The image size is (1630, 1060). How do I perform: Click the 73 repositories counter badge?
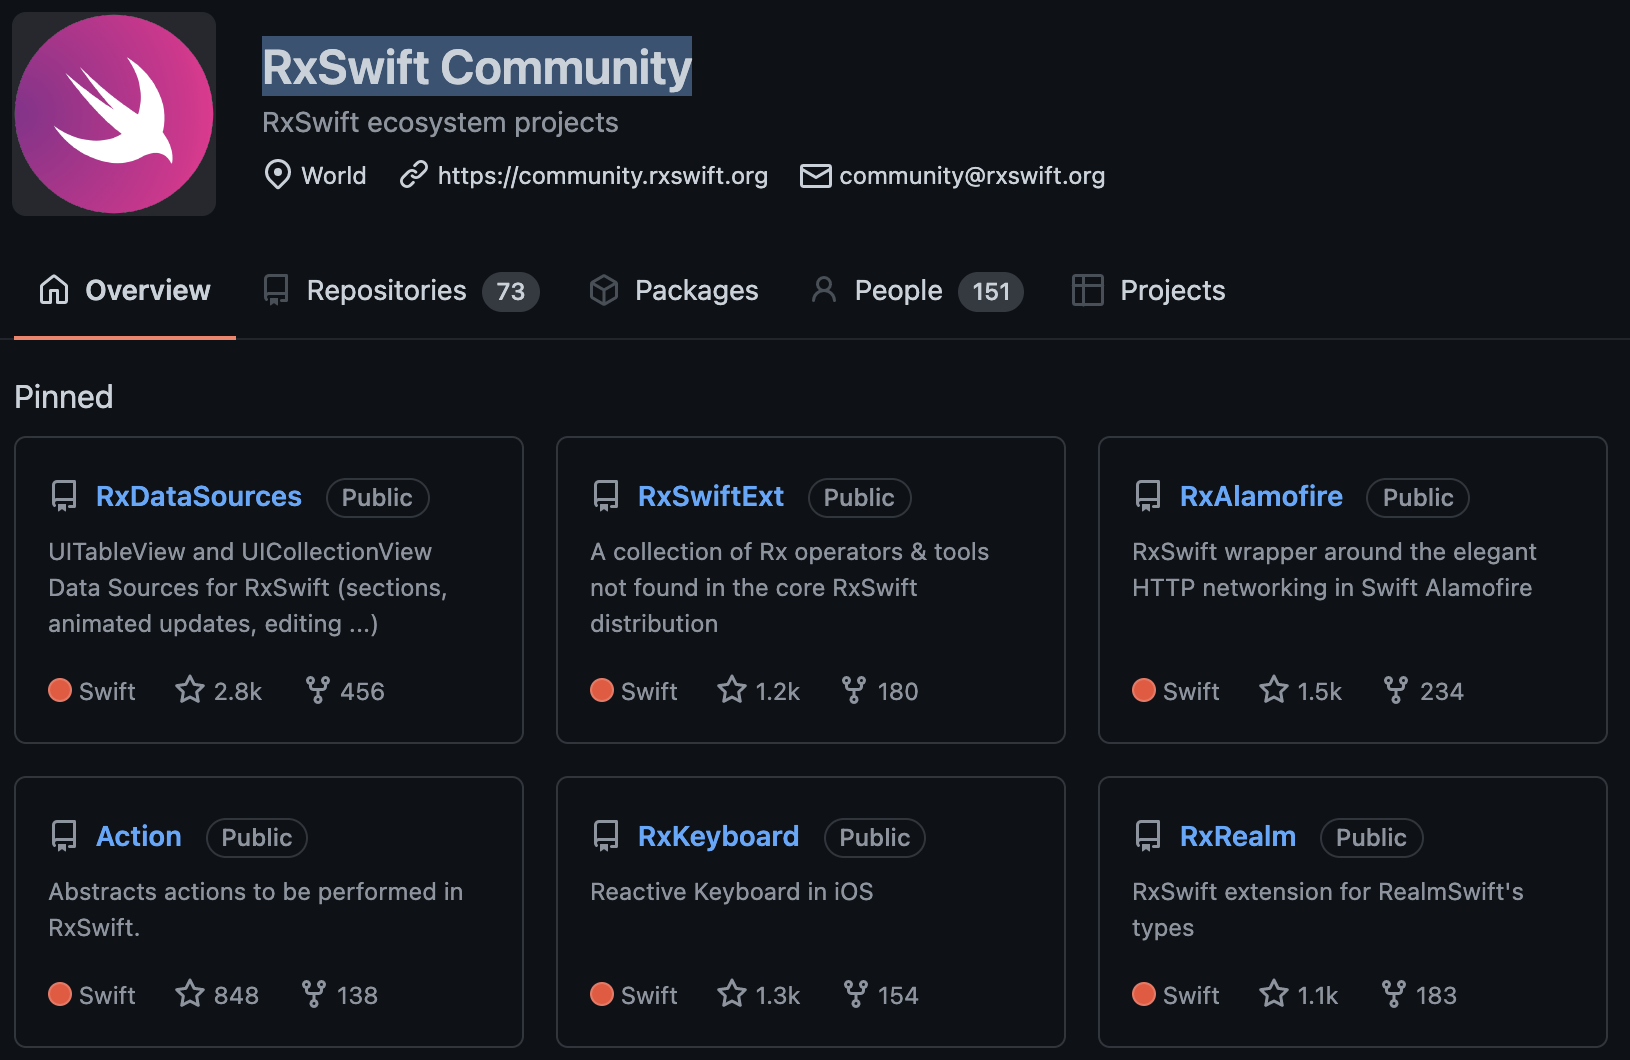tap(510, 291)
